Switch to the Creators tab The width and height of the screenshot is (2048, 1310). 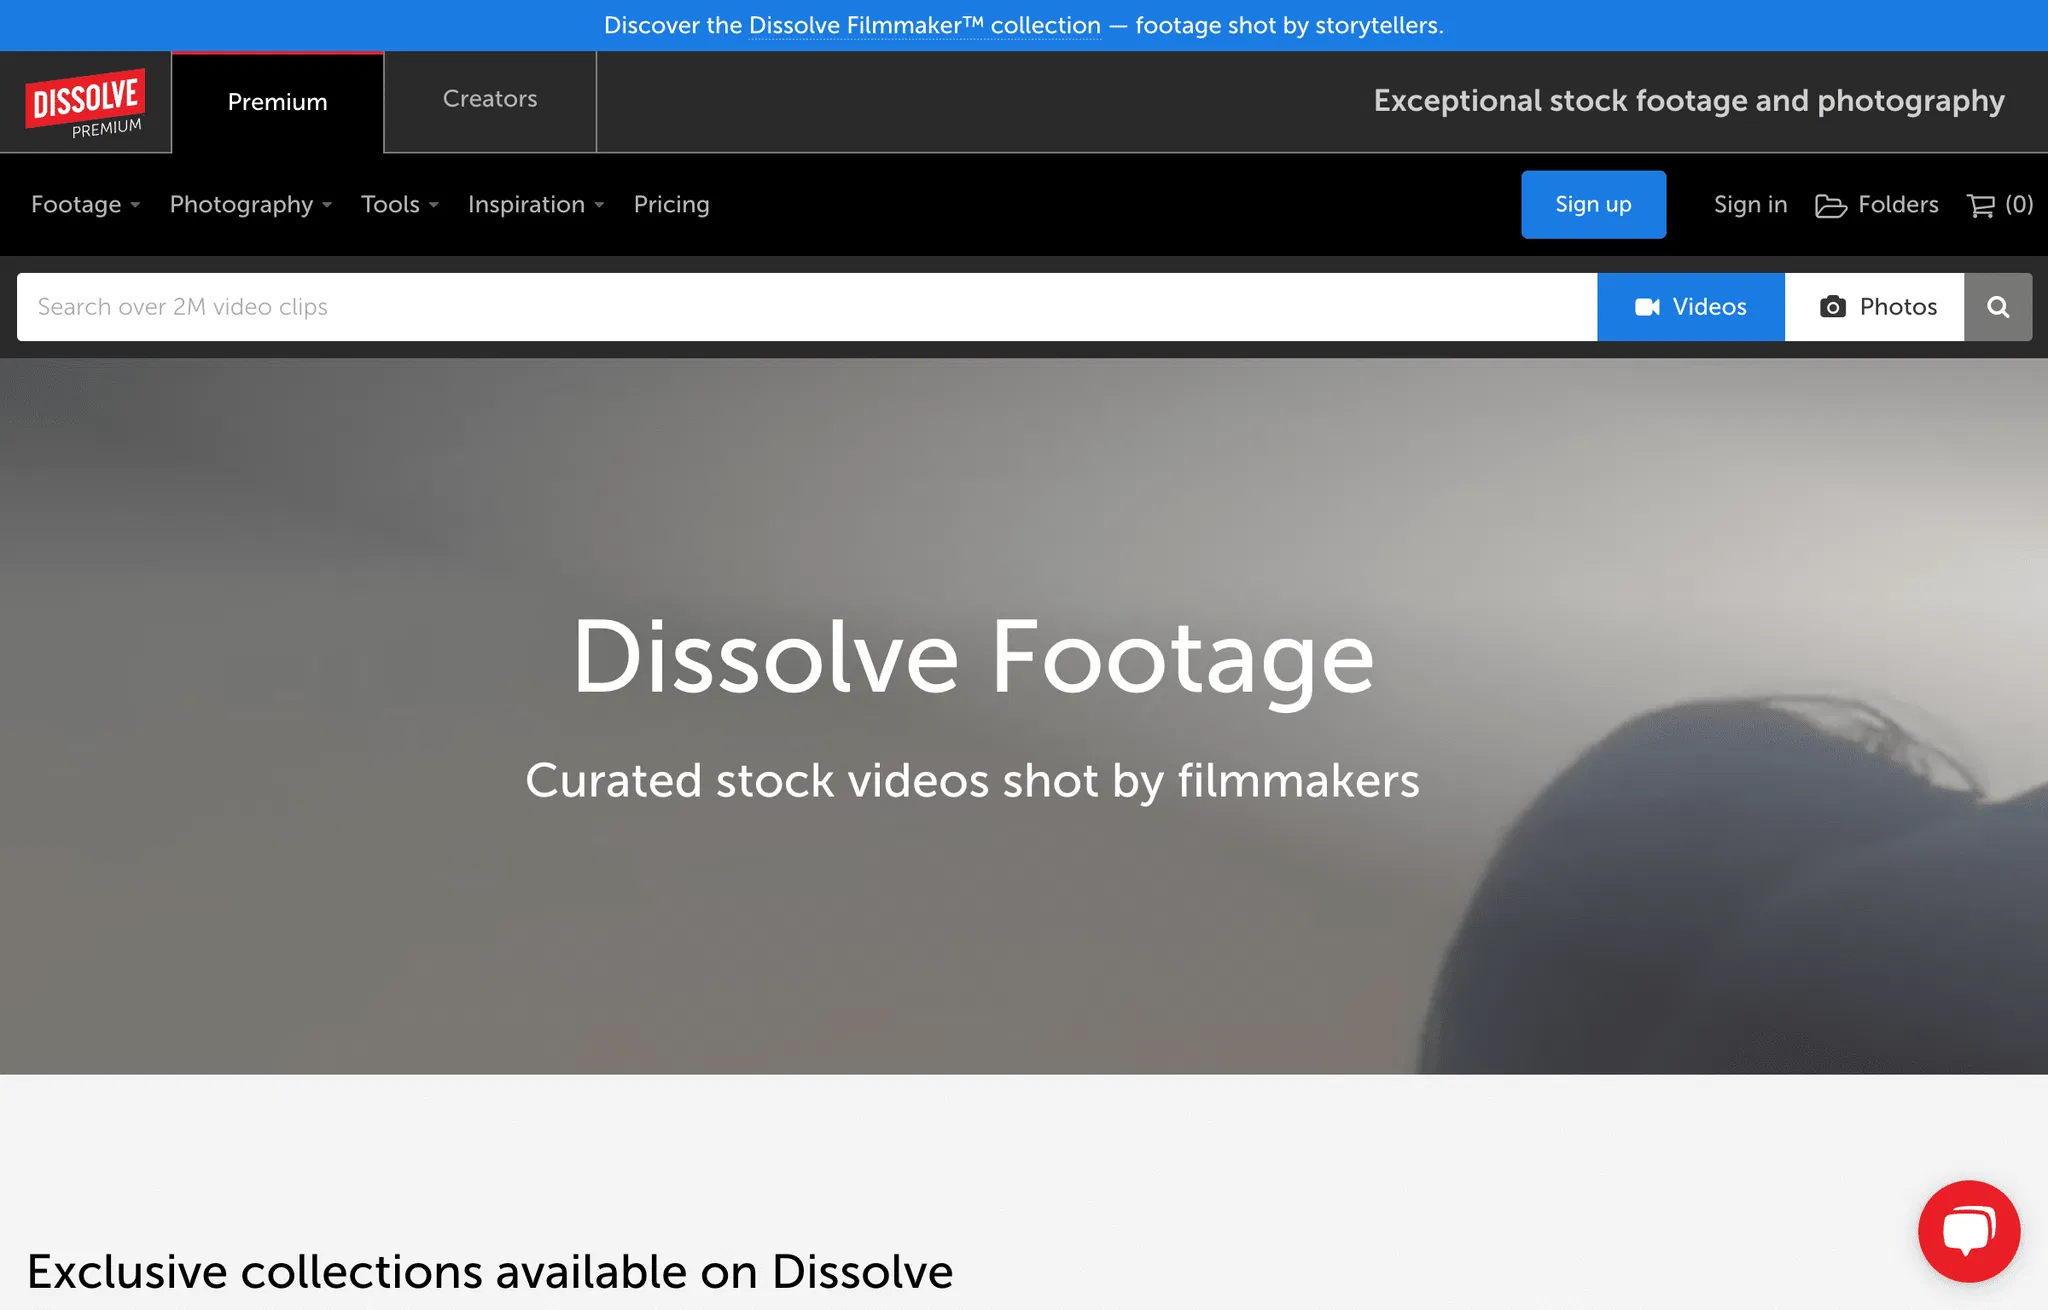click(x=490, y=99)
